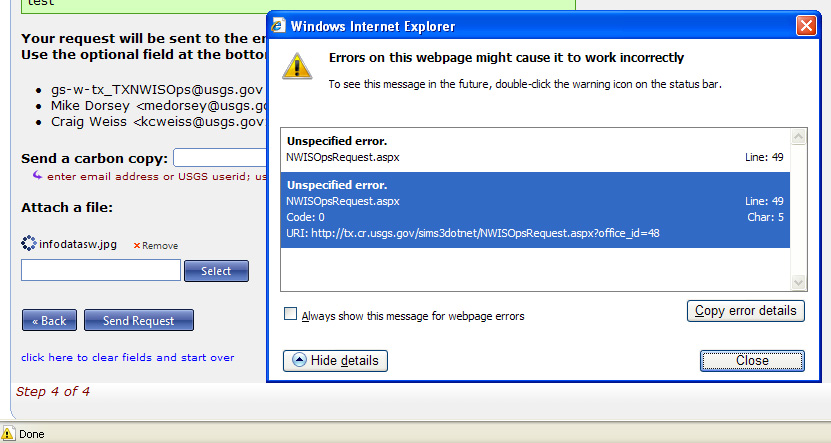
Task: Click the red X Remove icon
Action: [138, 245]
